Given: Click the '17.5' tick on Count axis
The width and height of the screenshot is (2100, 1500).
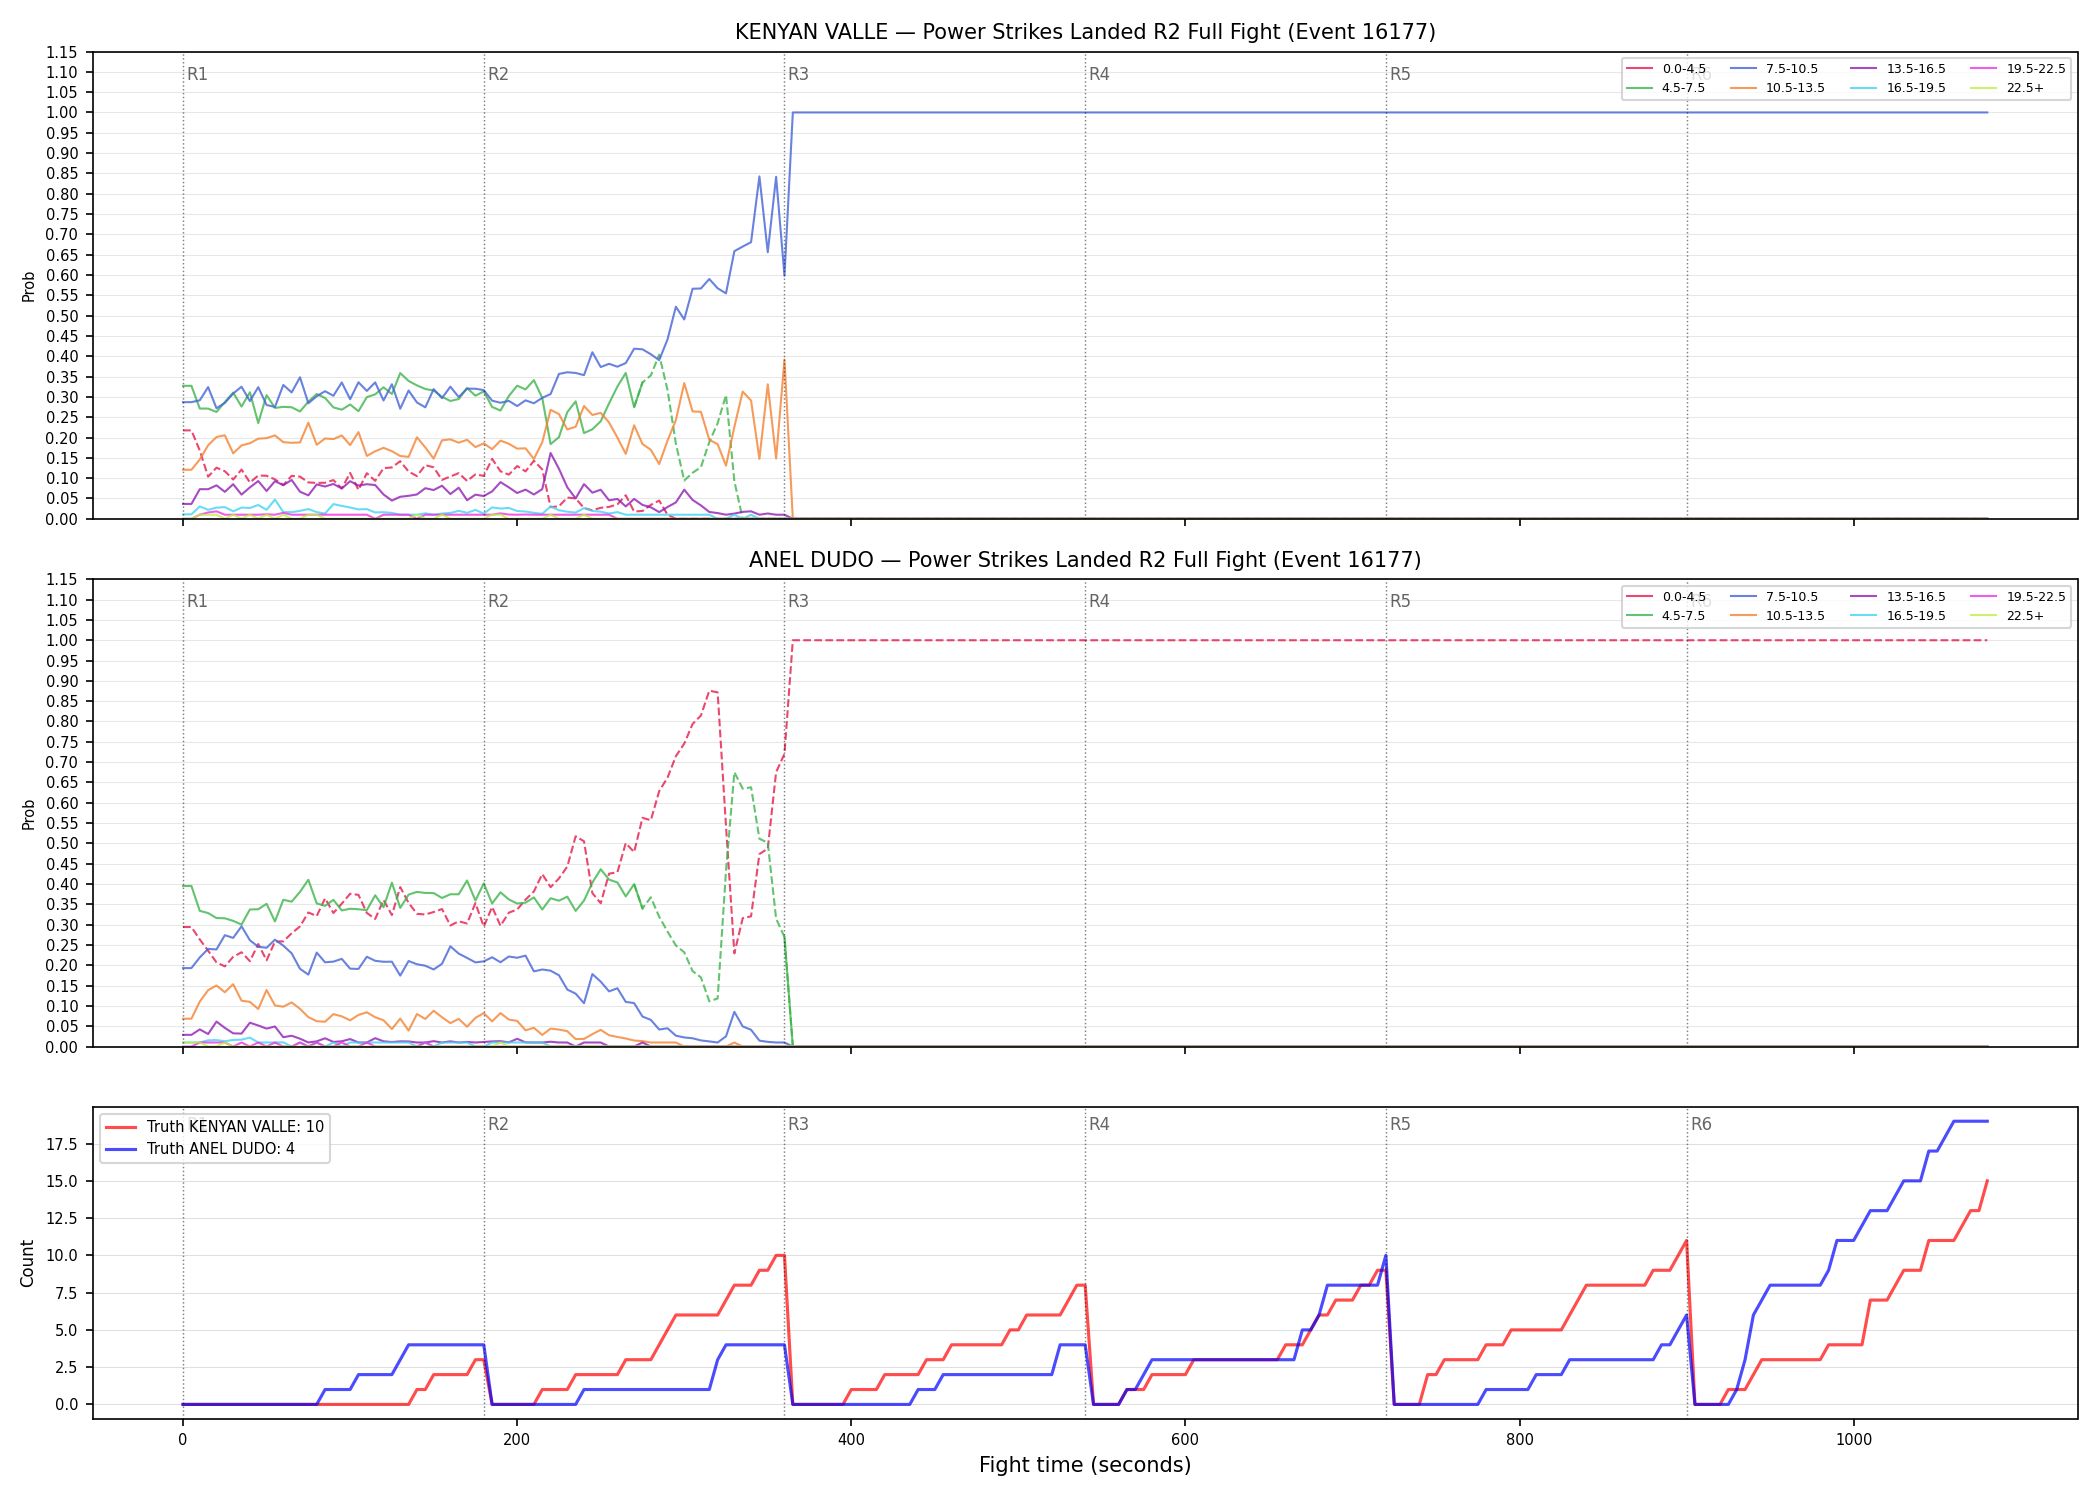Looking at the screenshot, I should point(62,1144).
